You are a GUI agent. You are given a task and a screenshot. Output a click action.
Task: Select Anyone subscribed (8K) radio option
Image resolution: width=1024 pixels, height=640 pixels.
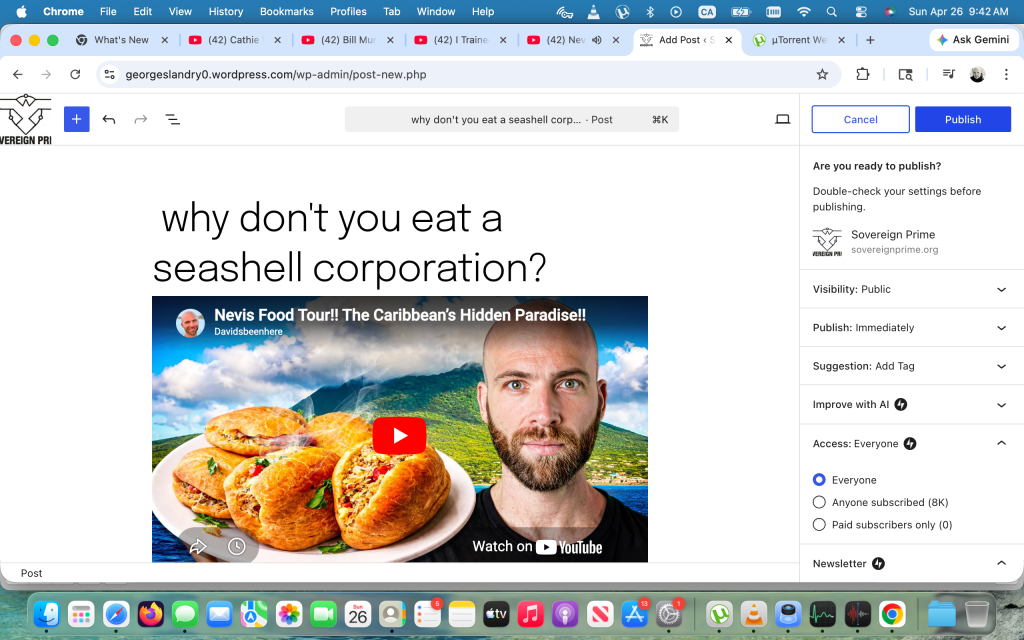pyautogui.click(x=820, y=502)
